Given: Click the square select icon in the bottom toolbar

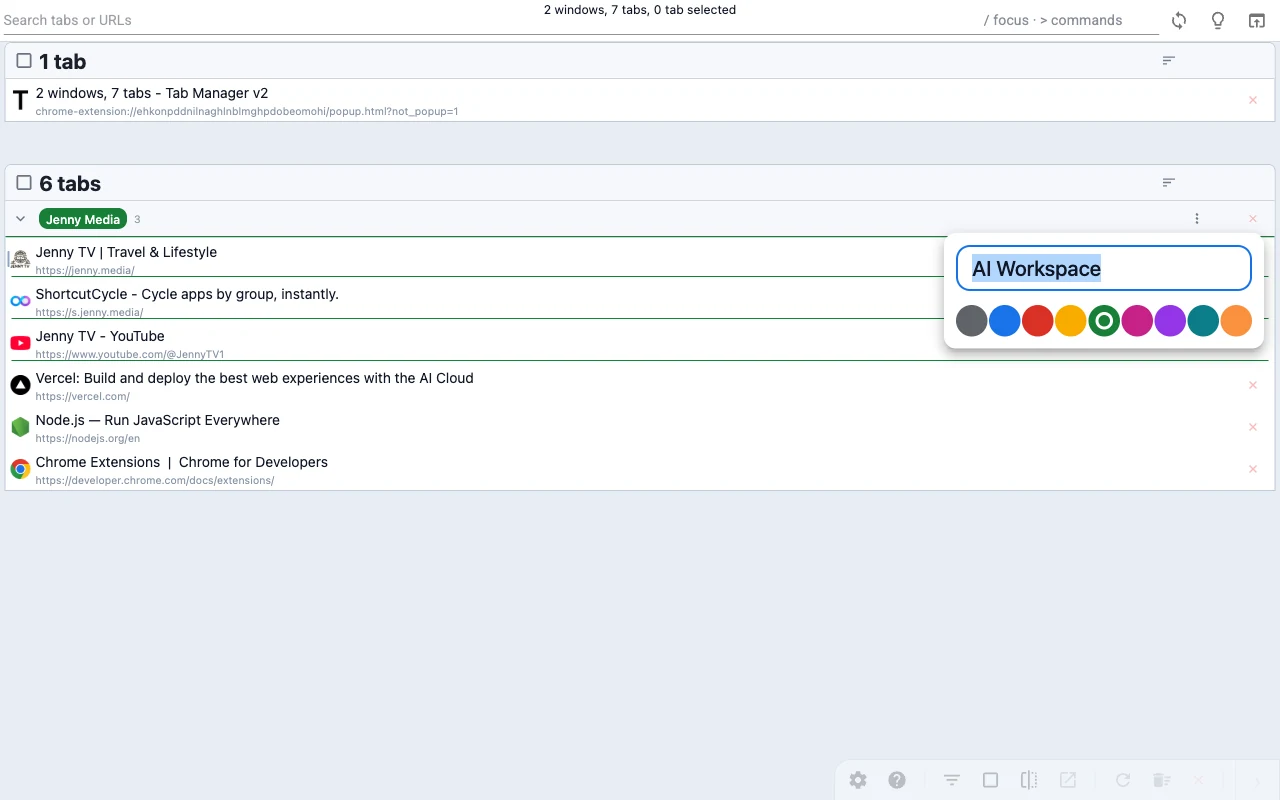Looking at the screenshot, I should (x=990, y=780).
